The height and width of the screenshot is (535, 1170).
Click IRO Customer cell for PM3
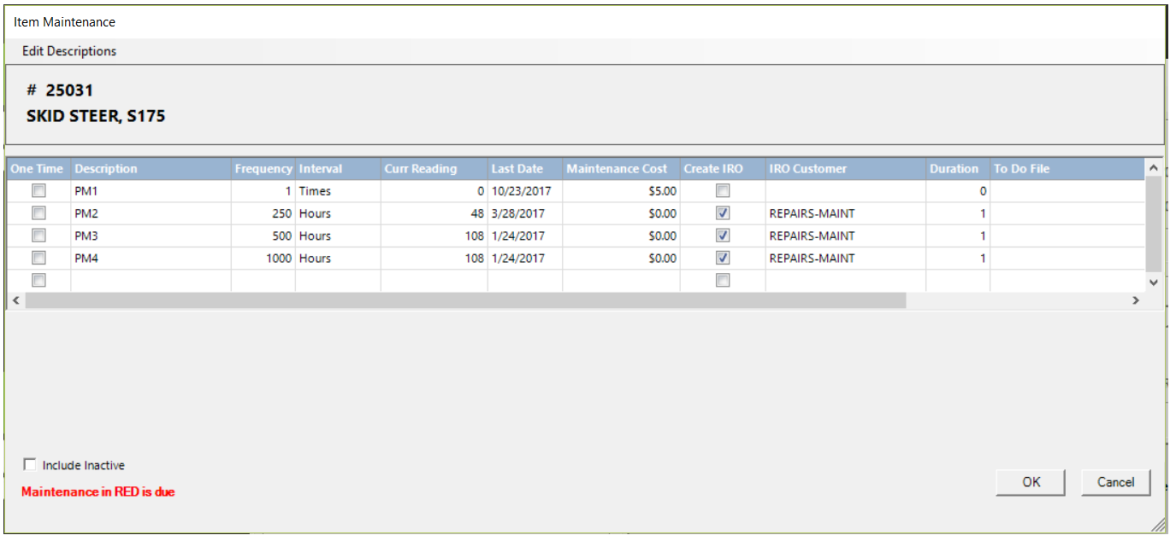pos(845,236)
